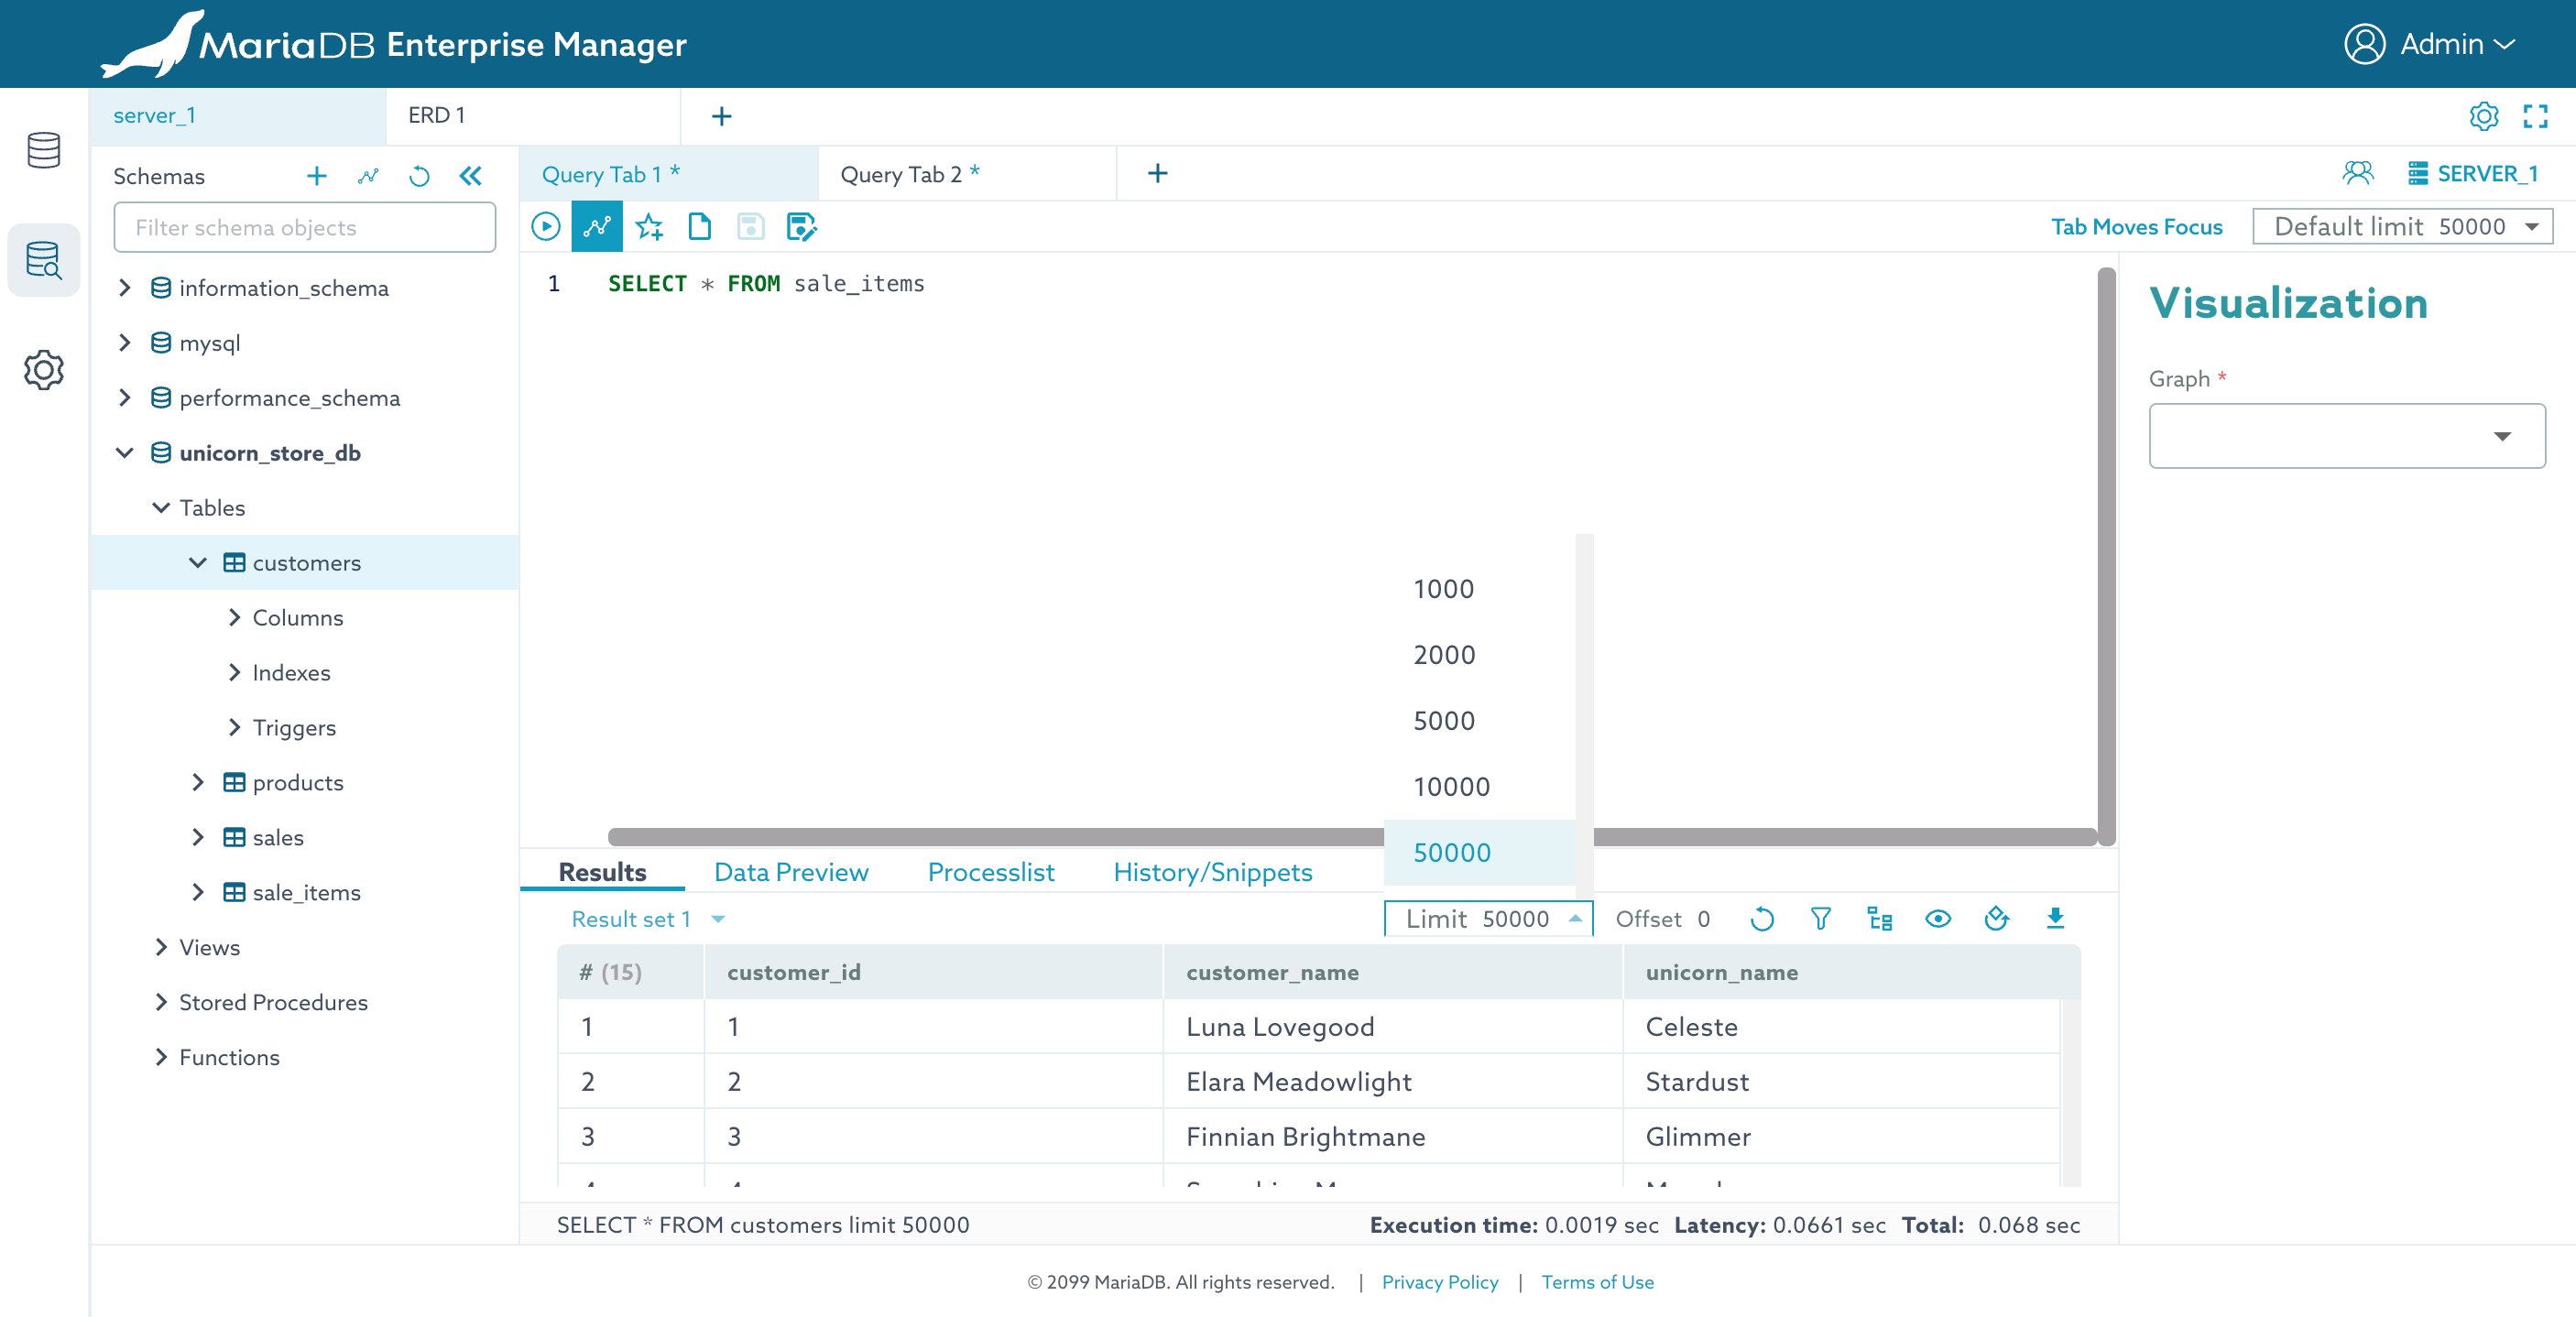Collapse the Schemas sidebar with the double chevron

pyautogui.click(x=470, y=176)
